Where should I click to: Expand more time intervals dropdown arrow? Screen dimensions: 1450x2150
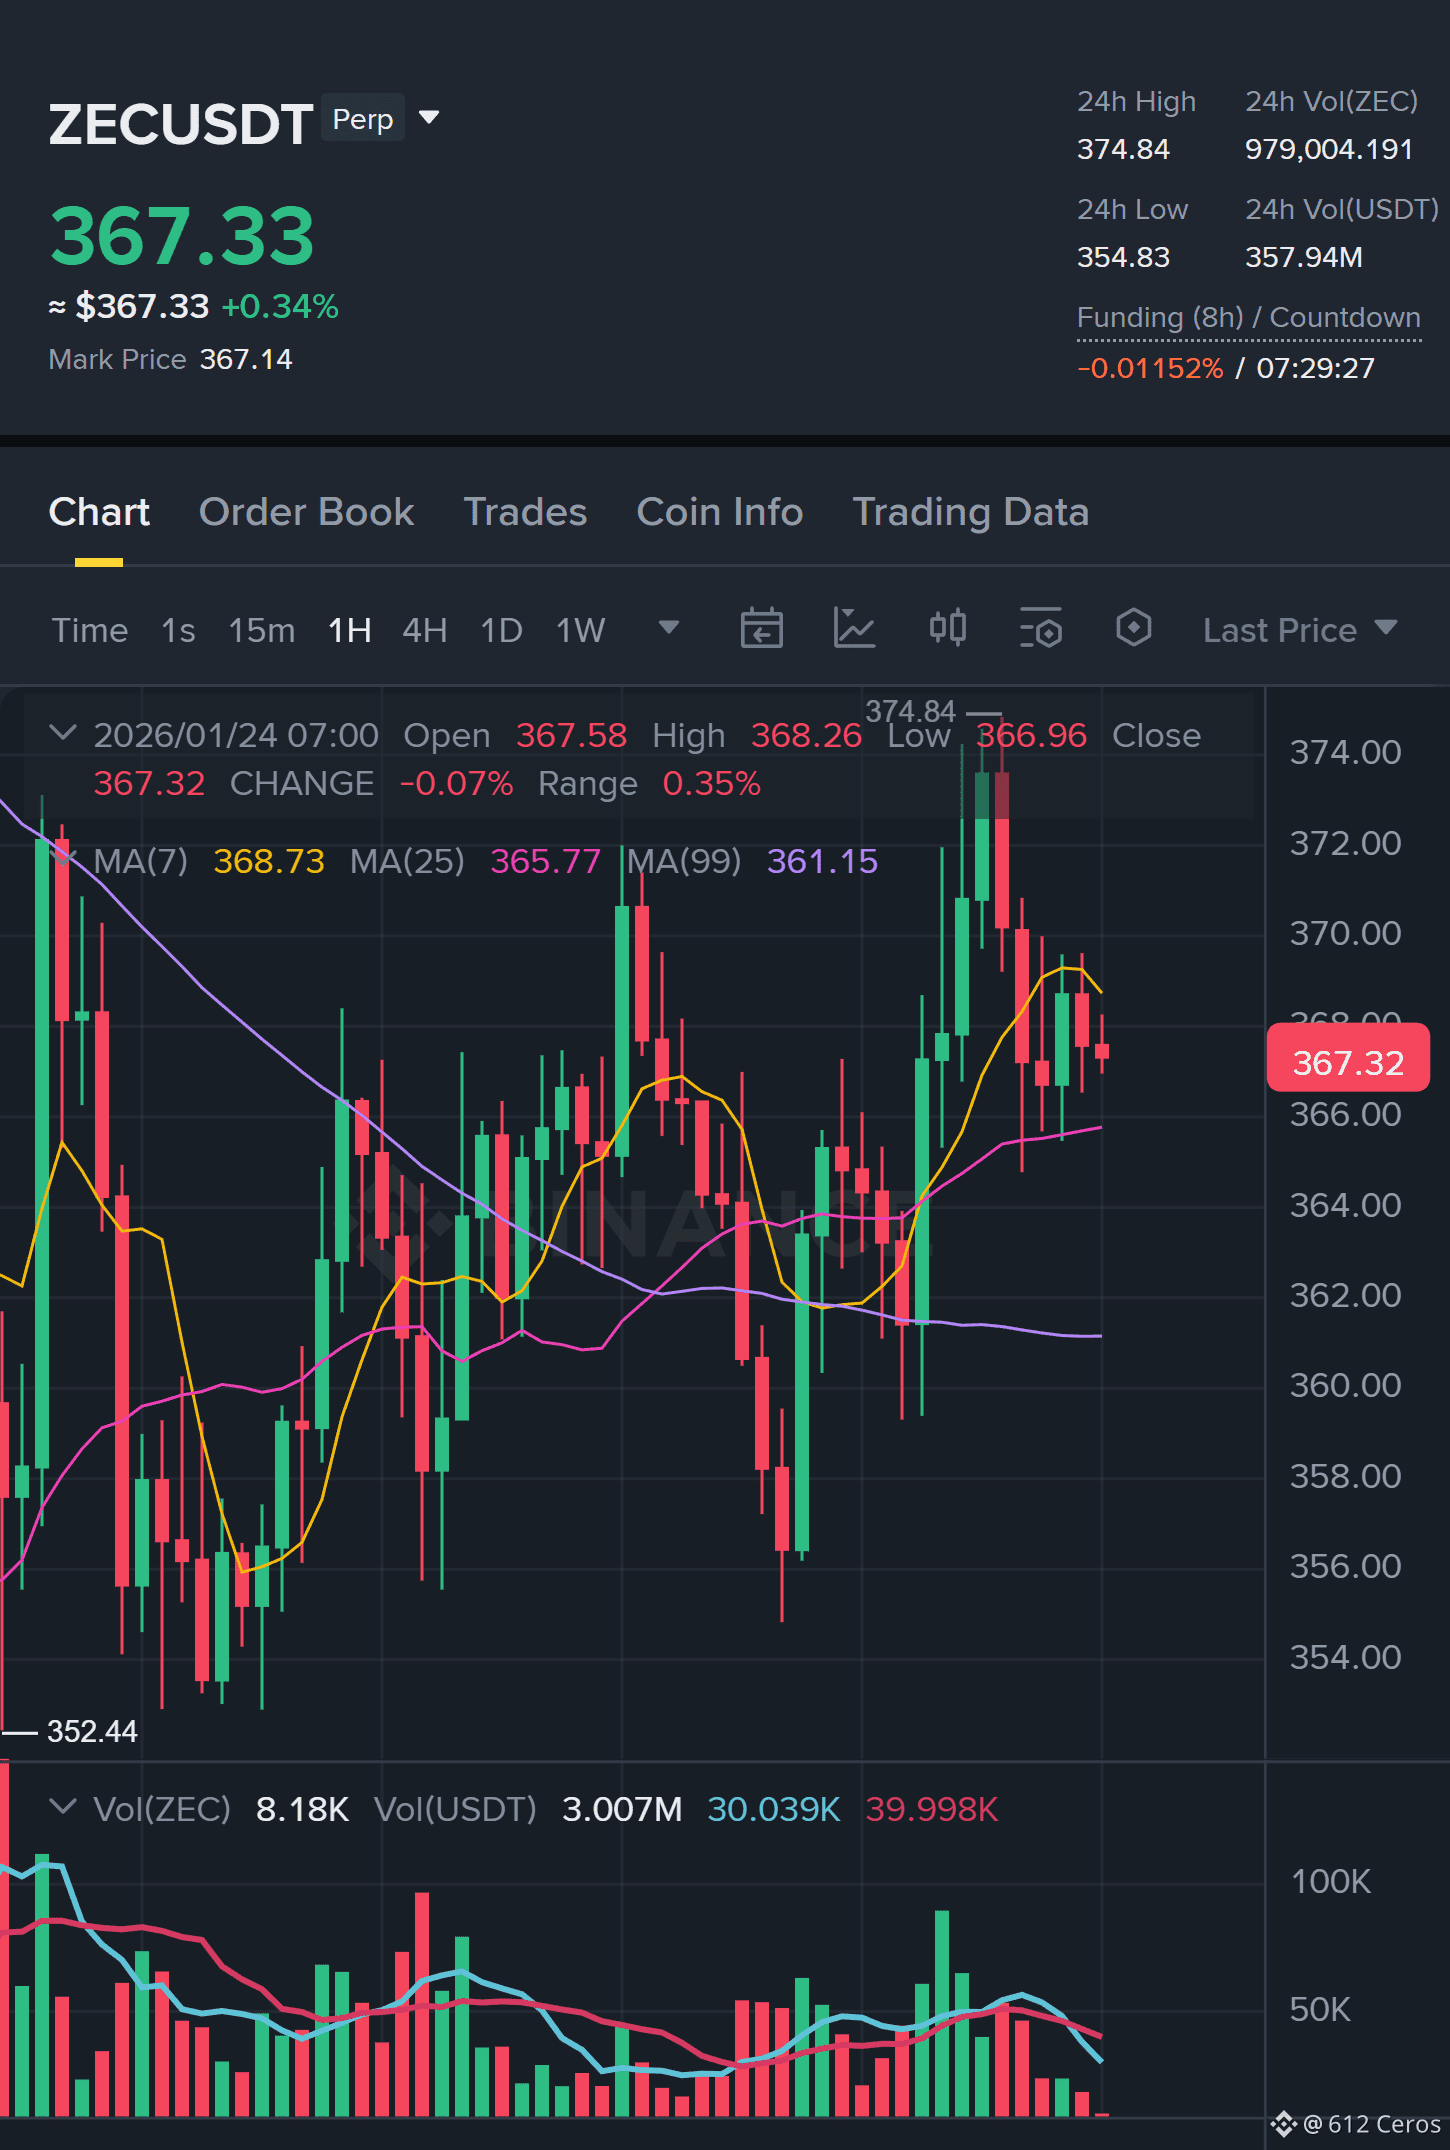coord(669,628)
